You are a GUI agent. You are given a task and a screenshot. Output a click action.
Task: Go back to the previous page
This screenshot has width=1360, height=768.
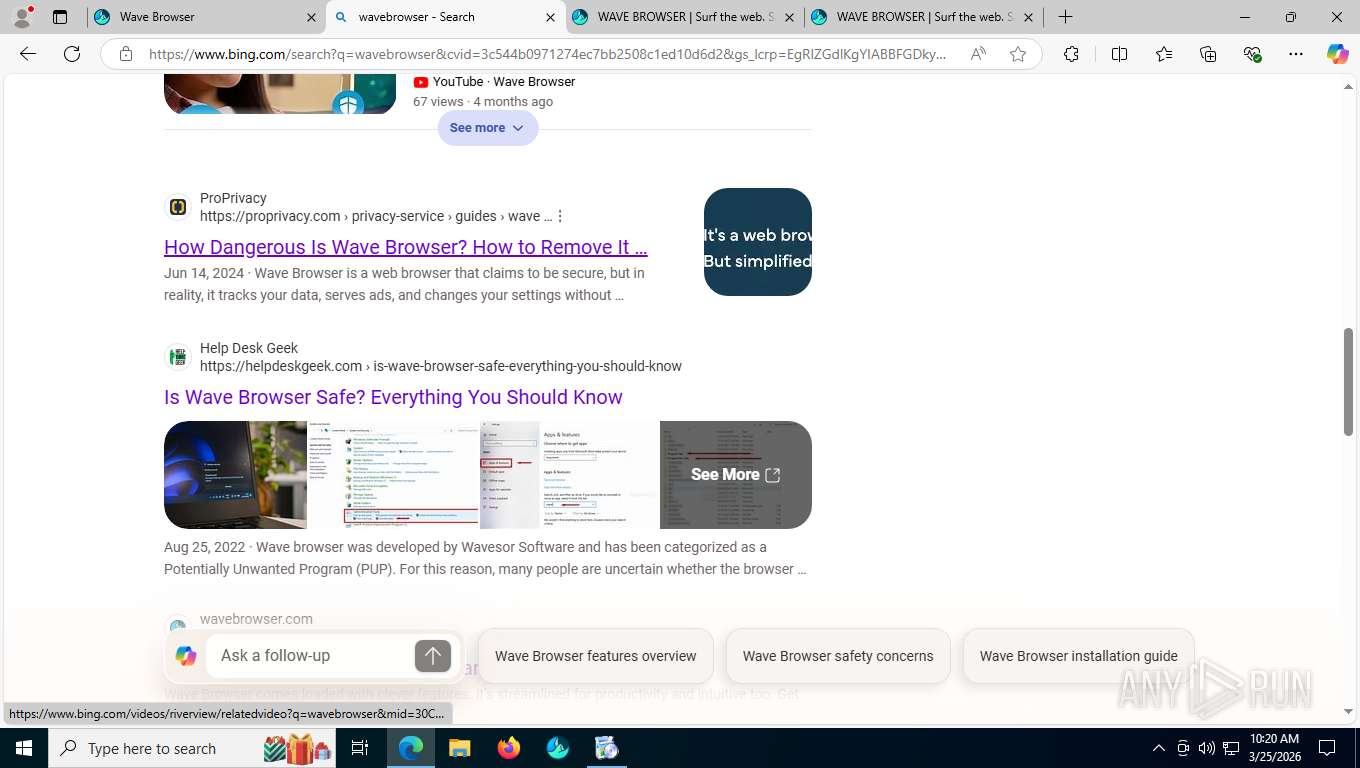pyautogui.click(x=28, y=54)
